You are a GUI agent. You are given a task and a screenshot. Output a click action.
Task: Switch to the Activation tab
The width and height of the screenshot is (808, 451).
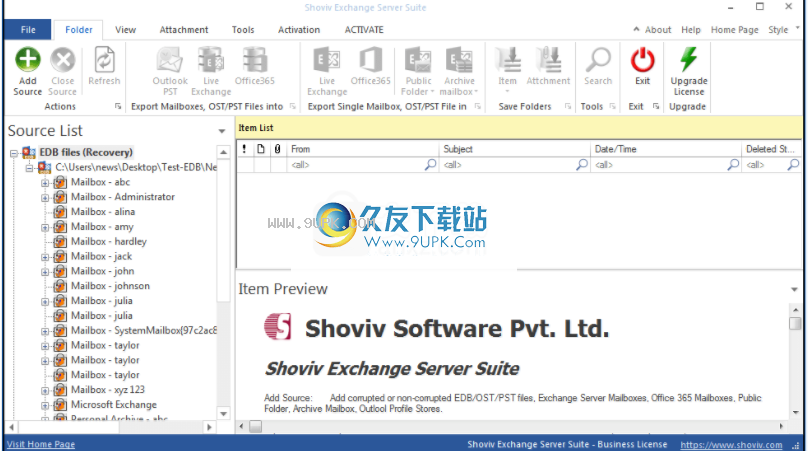point(299,30)
